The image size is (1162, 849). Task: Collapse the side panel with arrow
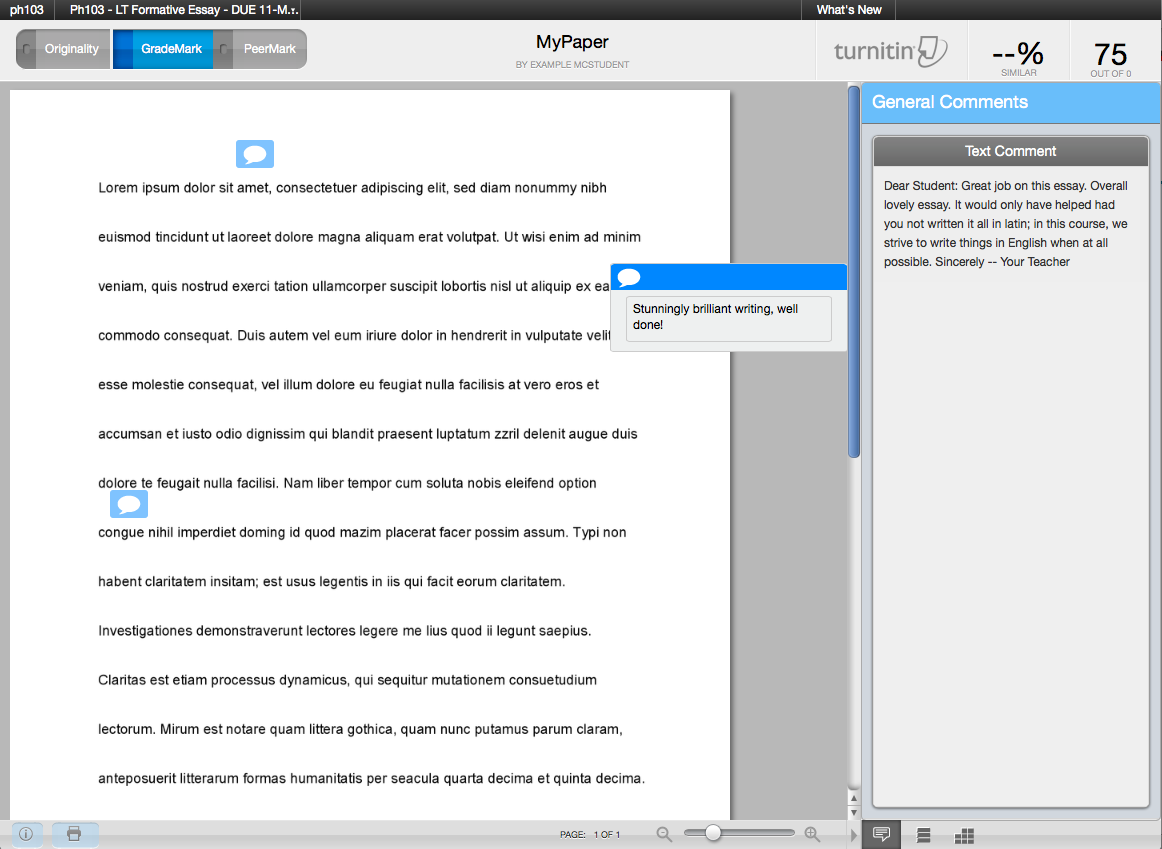(853, 834)
